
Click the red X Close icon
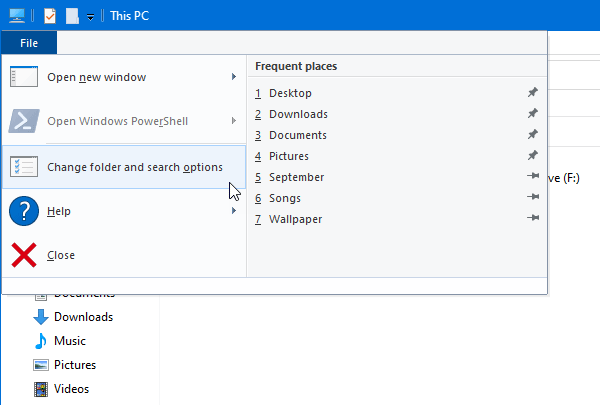point(24,255)
